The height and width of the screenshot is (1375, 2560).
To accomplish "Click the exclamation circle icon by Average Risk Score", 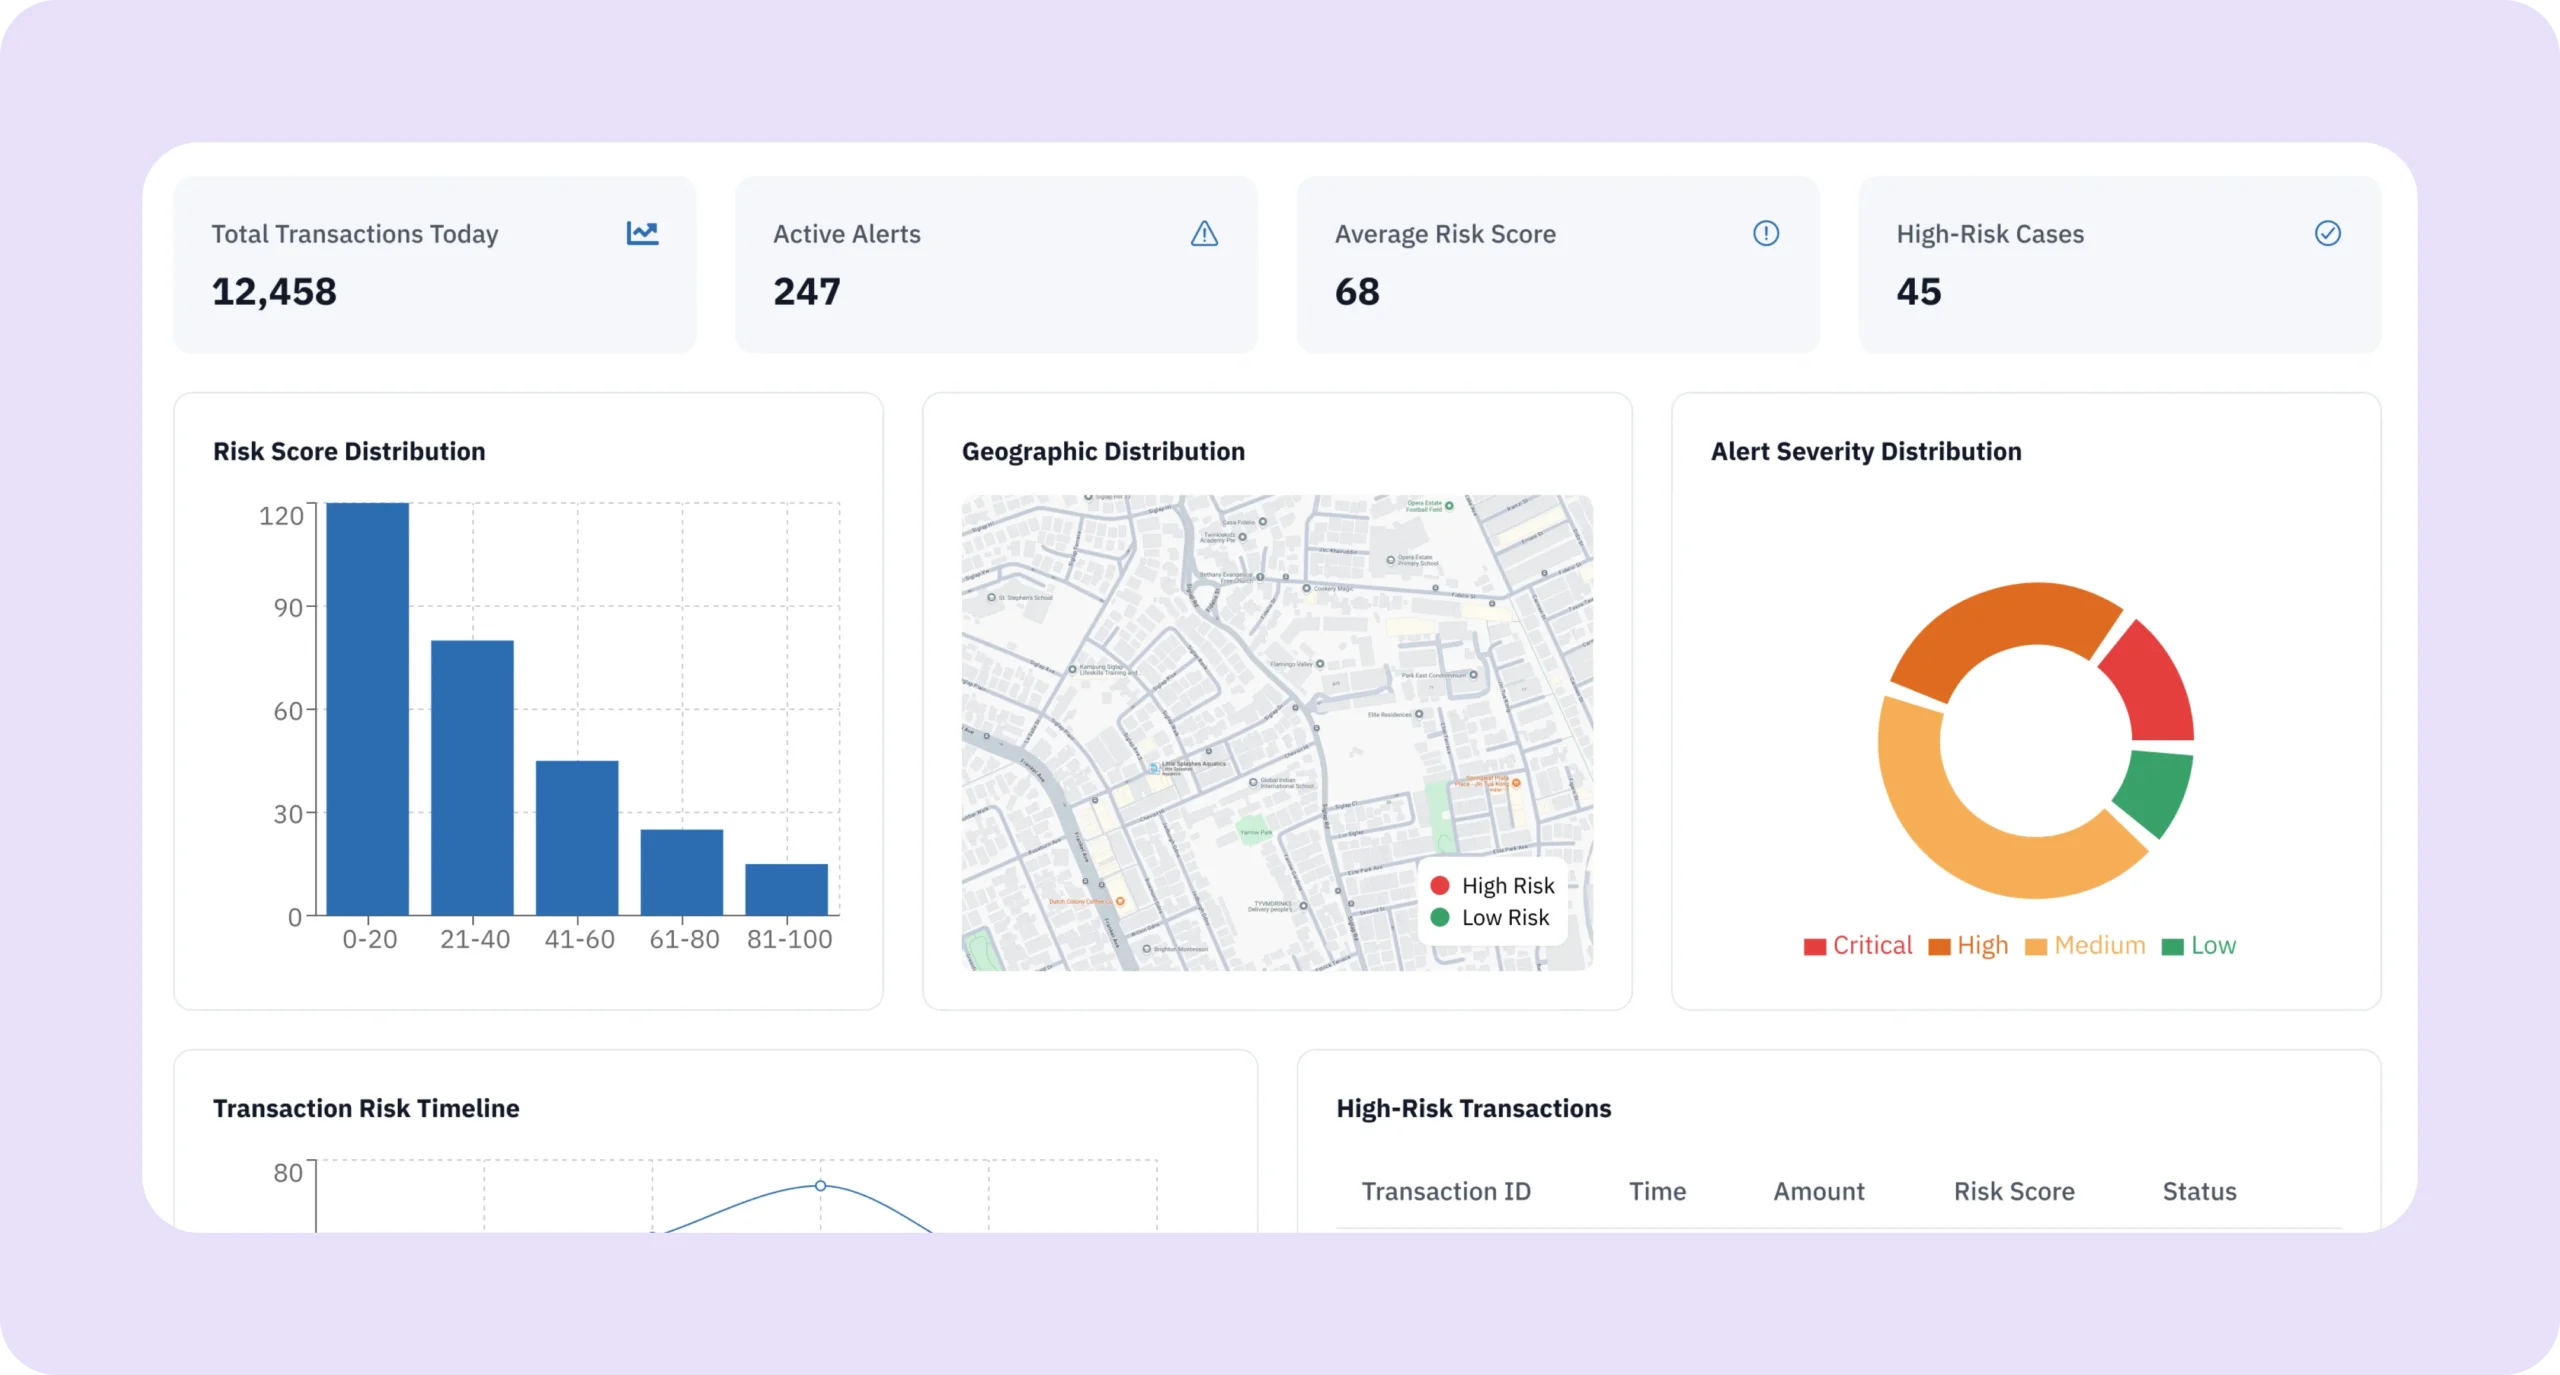I will pos(1766,233).
